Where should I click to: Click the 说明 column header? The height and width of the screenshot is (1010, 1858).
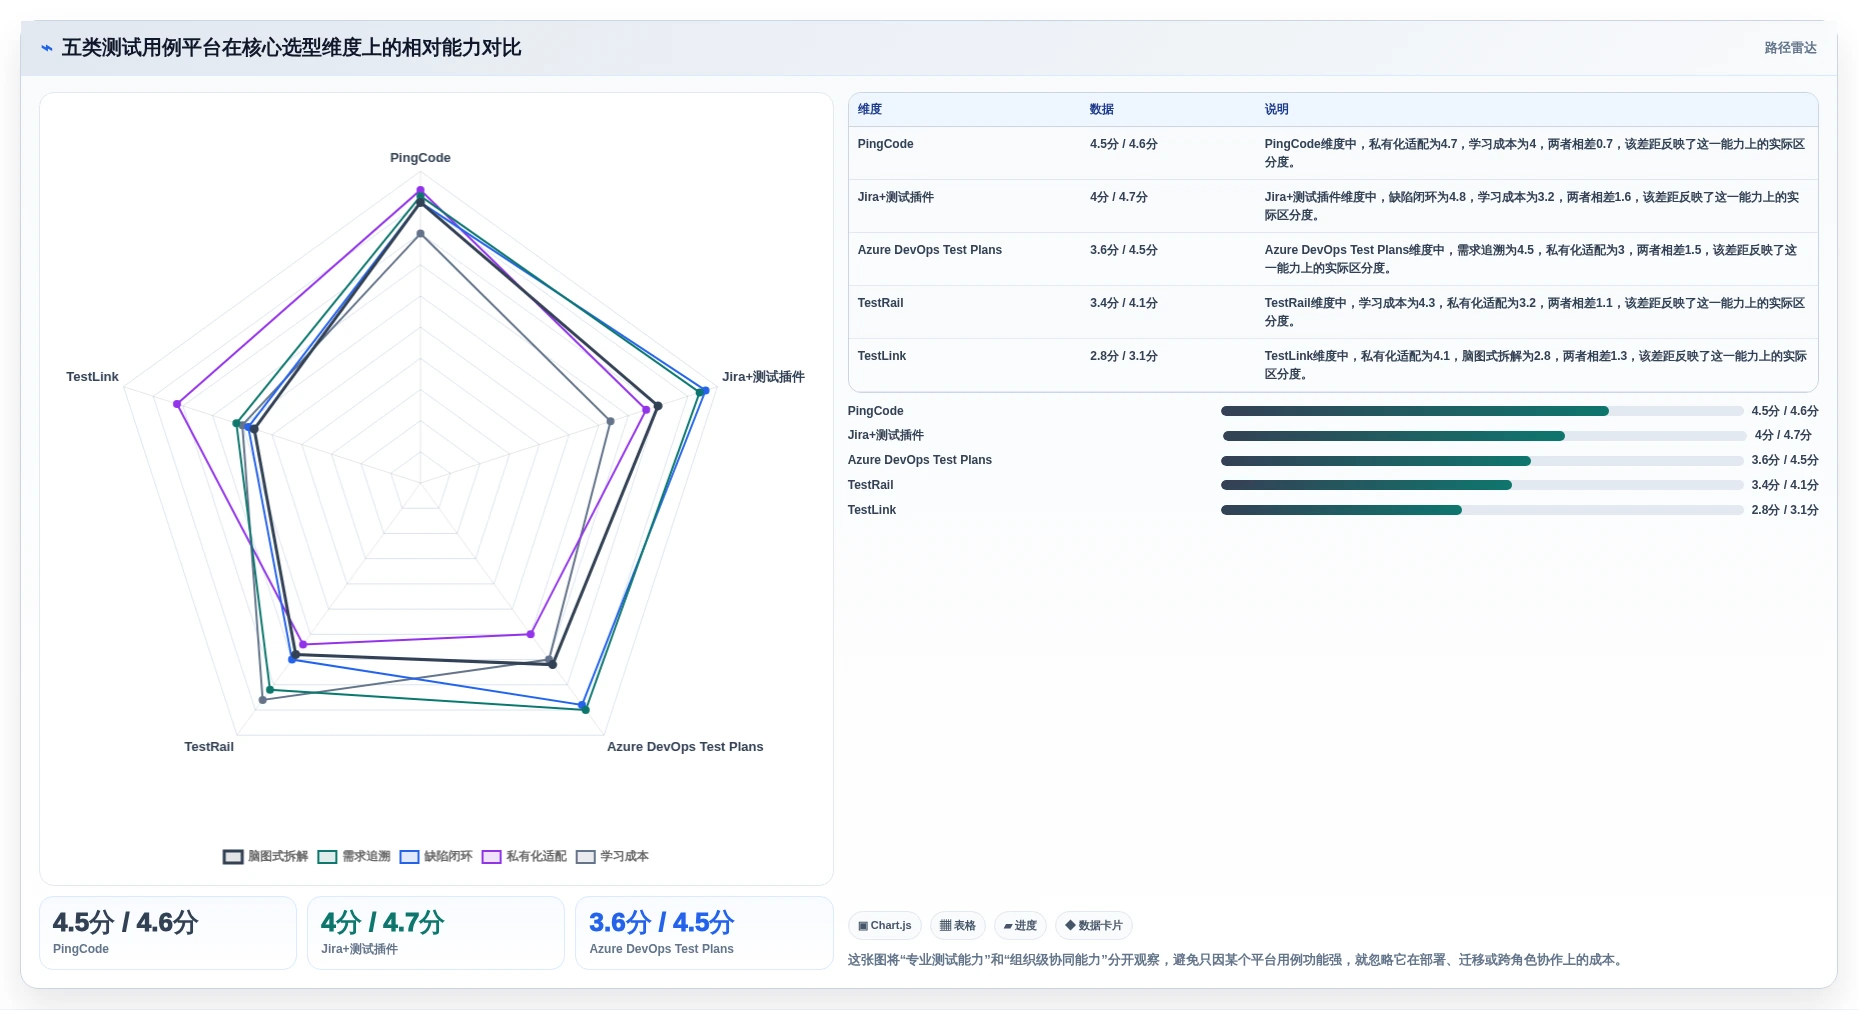(x=1276, y=109)
